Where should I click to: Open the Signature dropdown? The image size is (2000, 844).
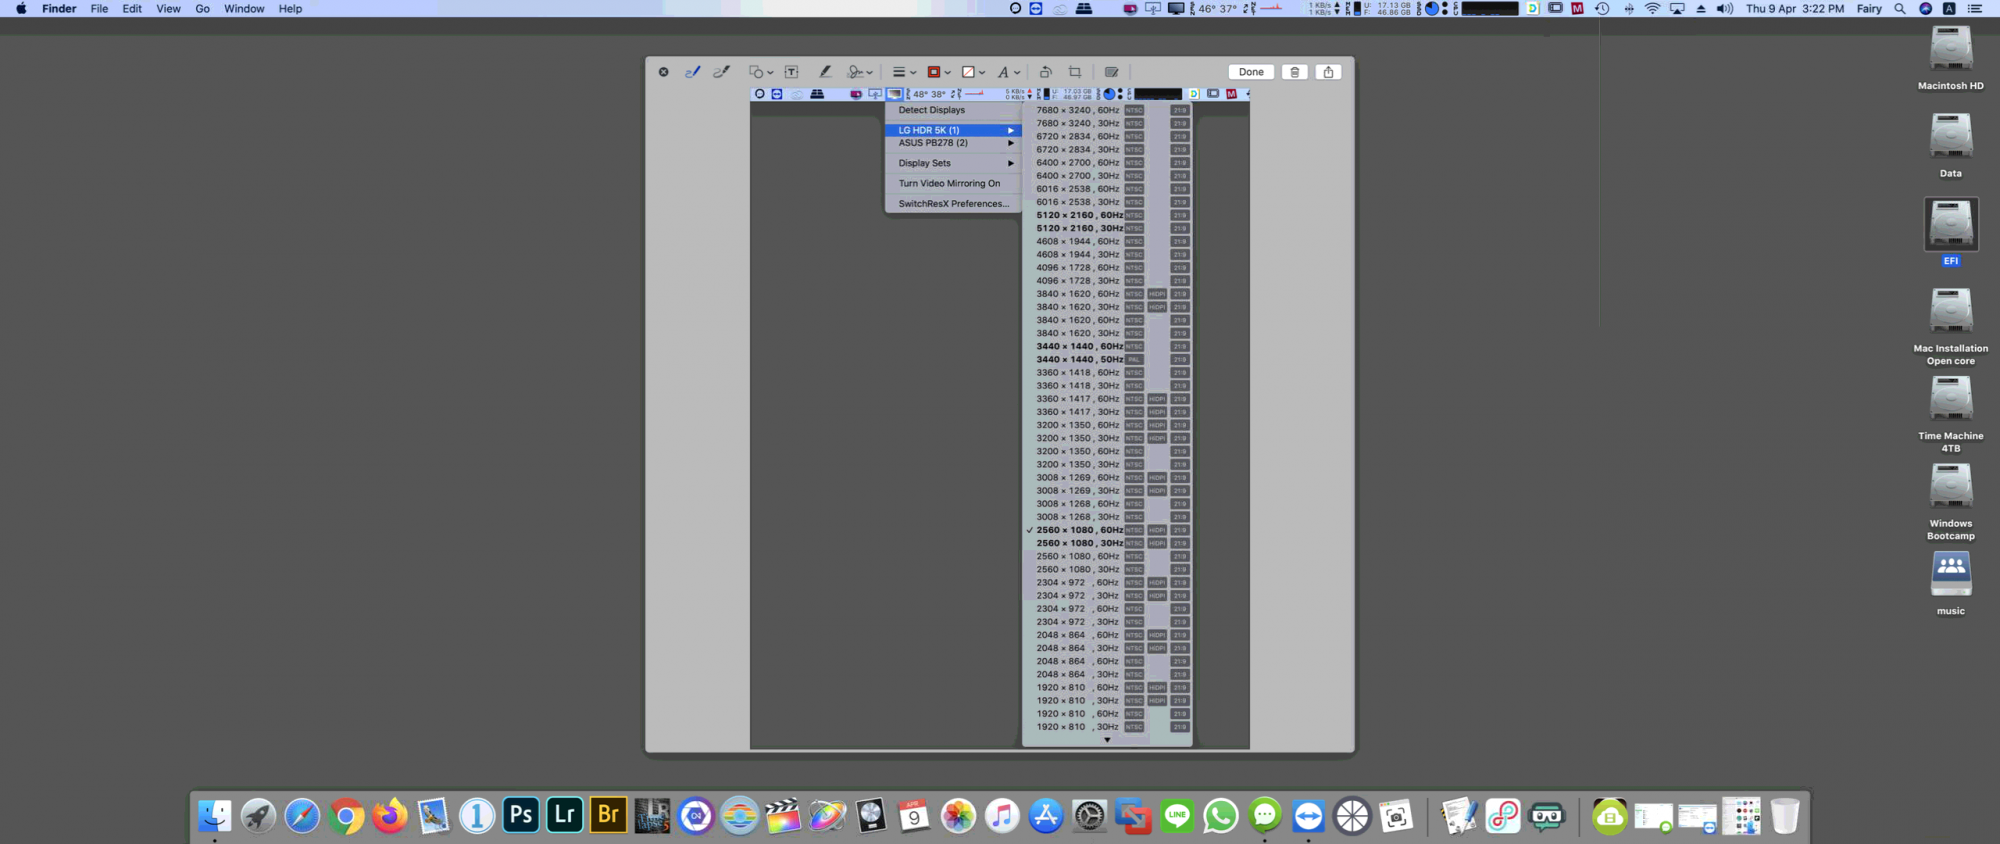[x=860, y=72]
